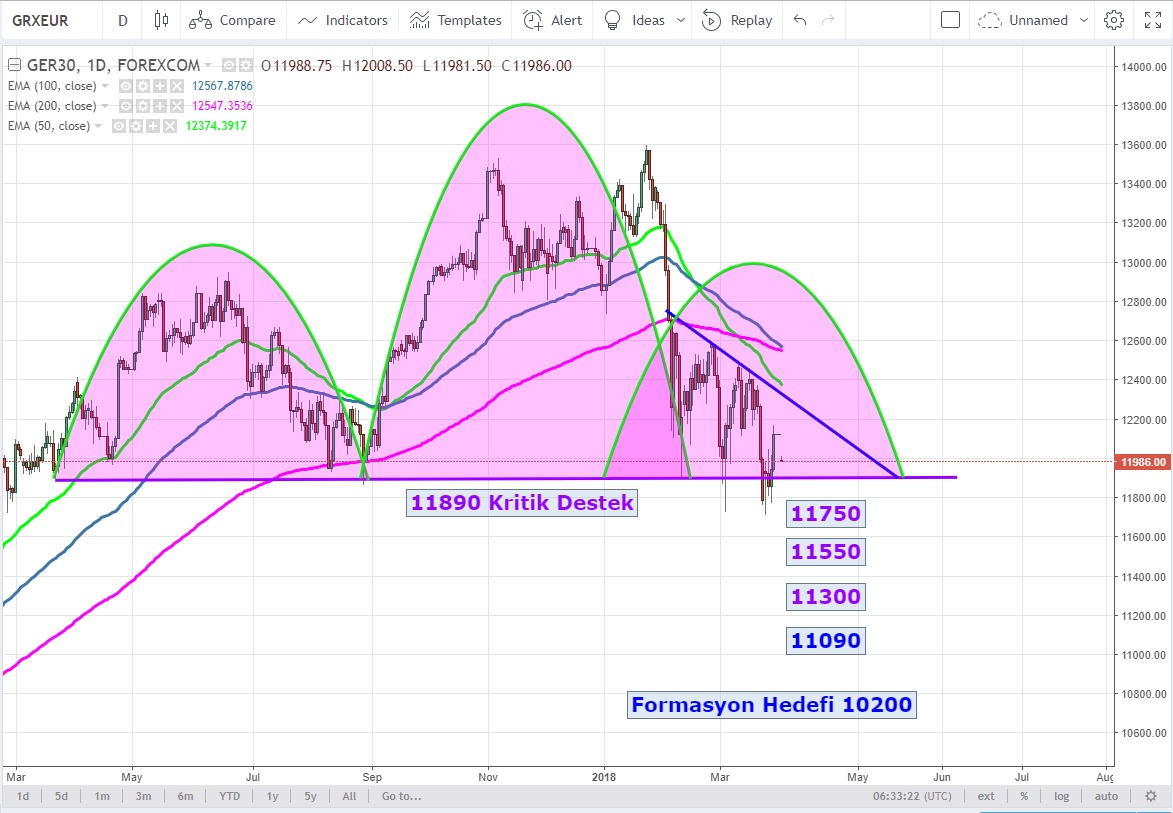
Task: Toggle log scale on the price axis
Action: coord(1061,796)
